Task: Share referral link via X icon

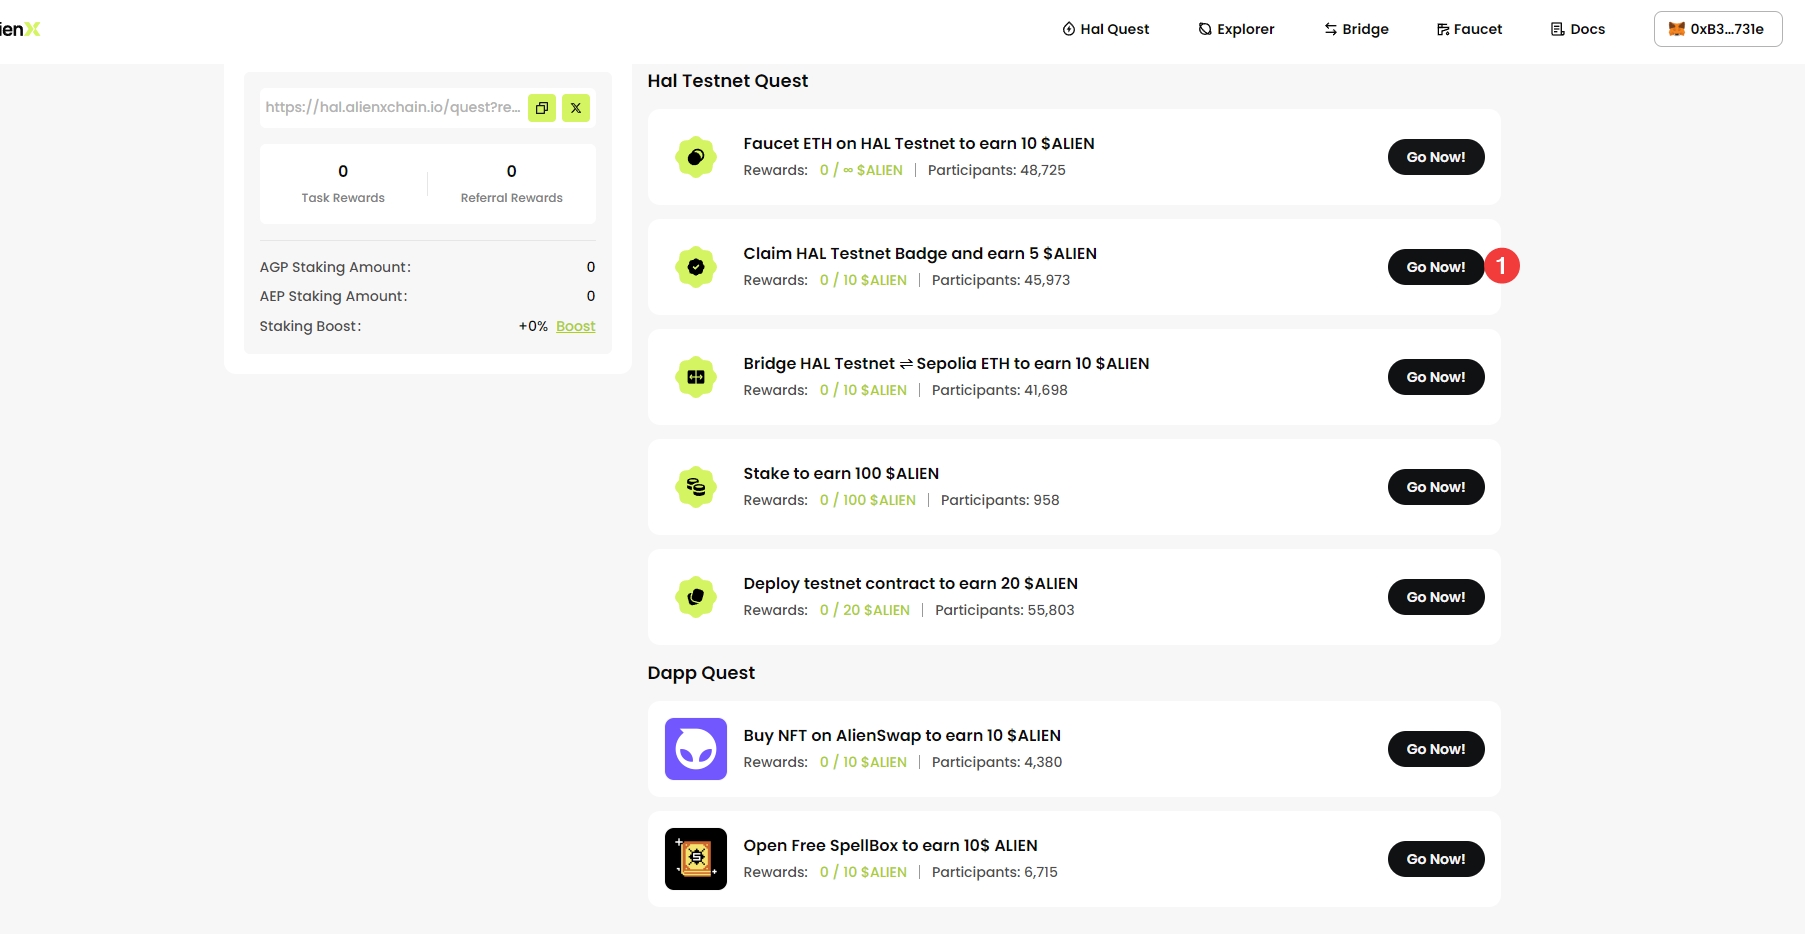Action: pyautogui.click(x=576, y=108)
